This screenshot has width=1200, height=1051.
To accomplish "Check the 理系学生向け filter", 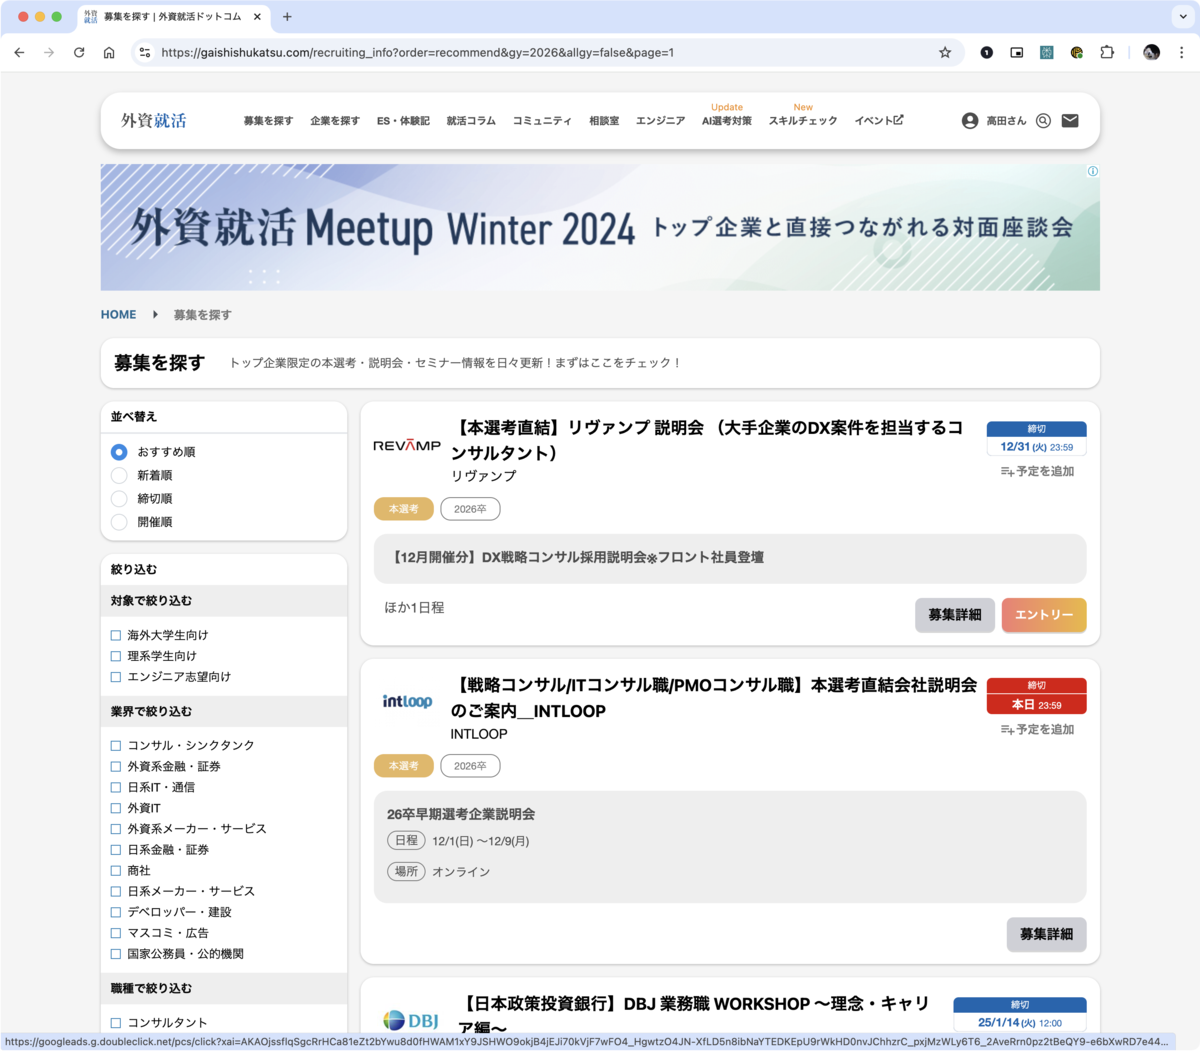I will [x=116, y=656].
